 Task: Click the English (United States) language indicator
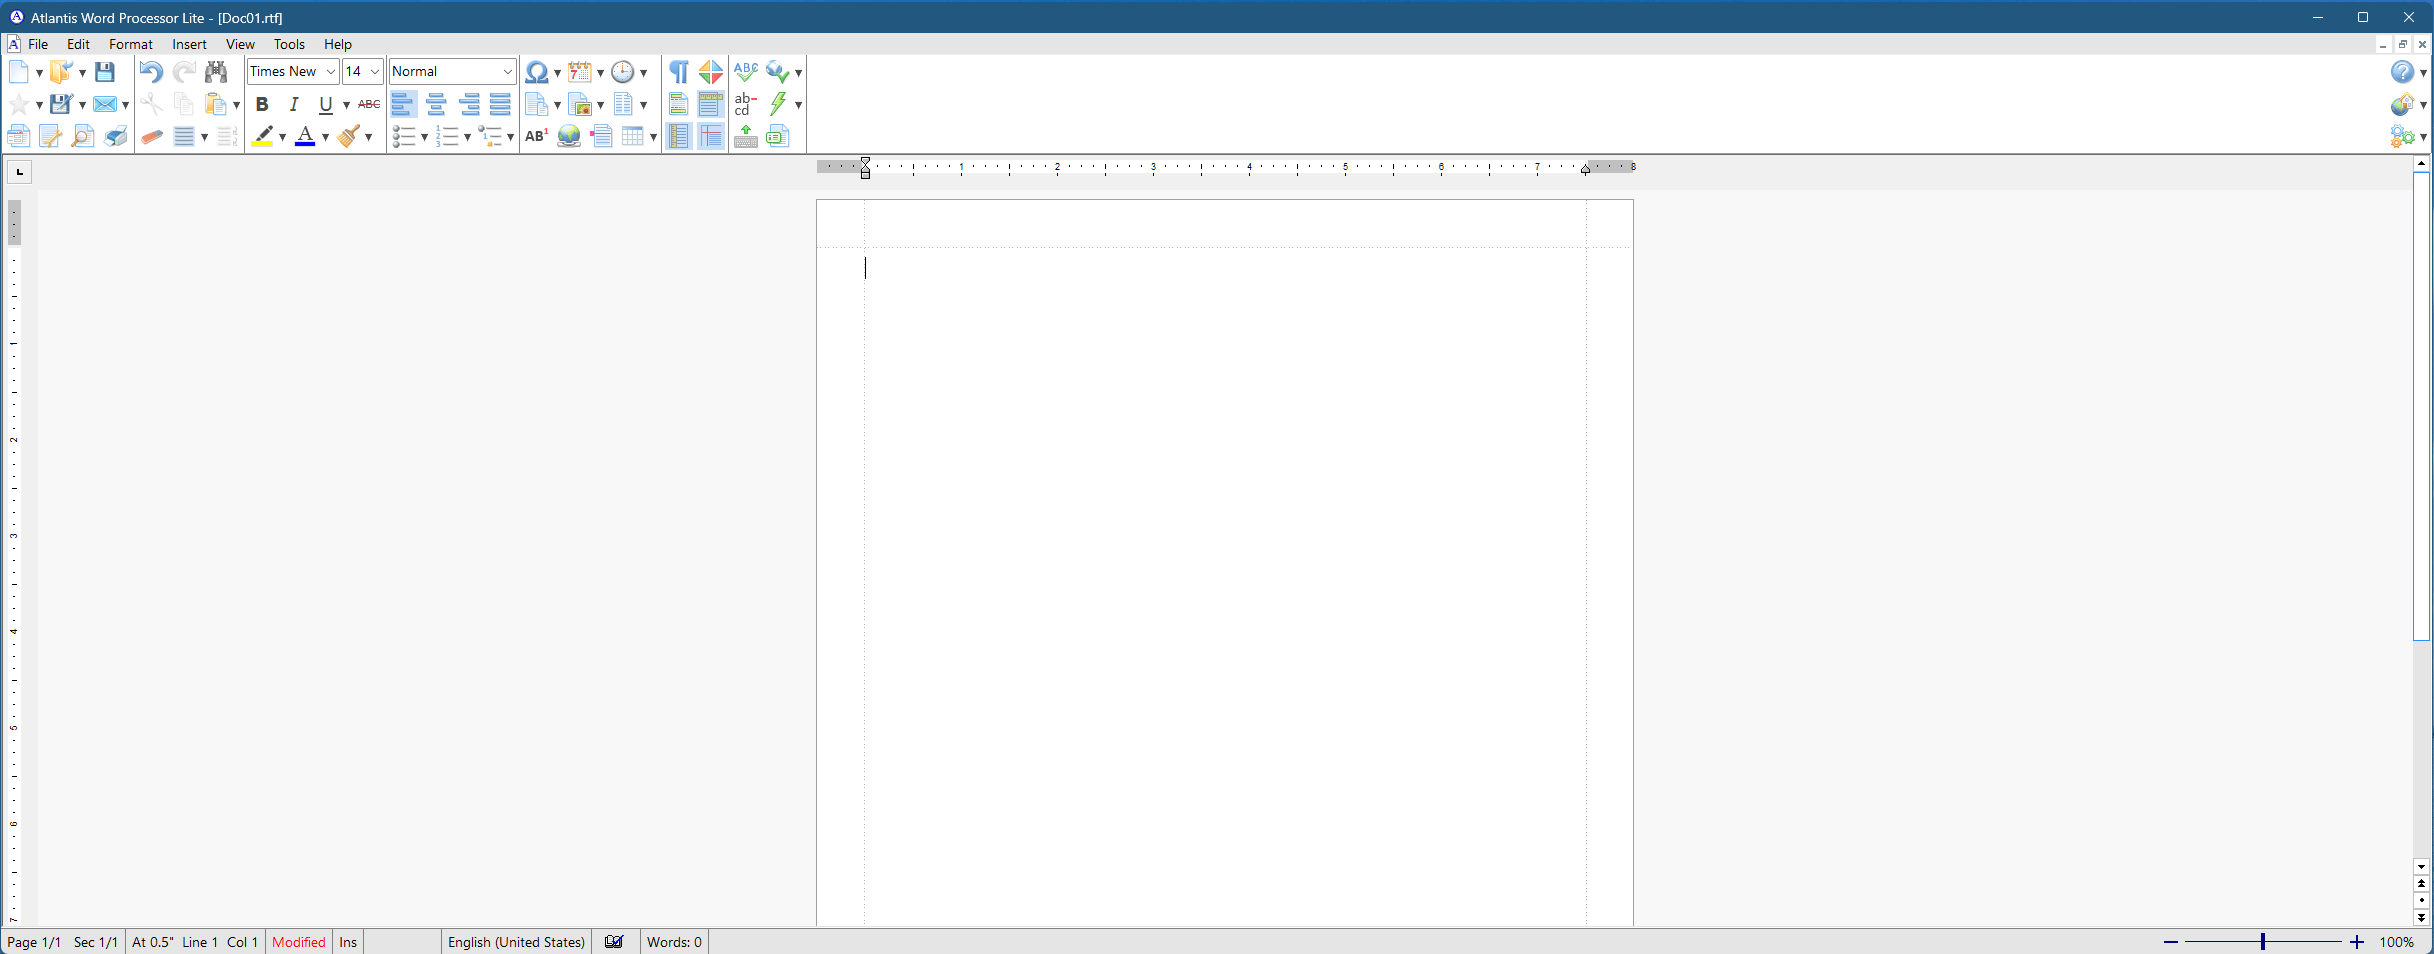point(516,941)
